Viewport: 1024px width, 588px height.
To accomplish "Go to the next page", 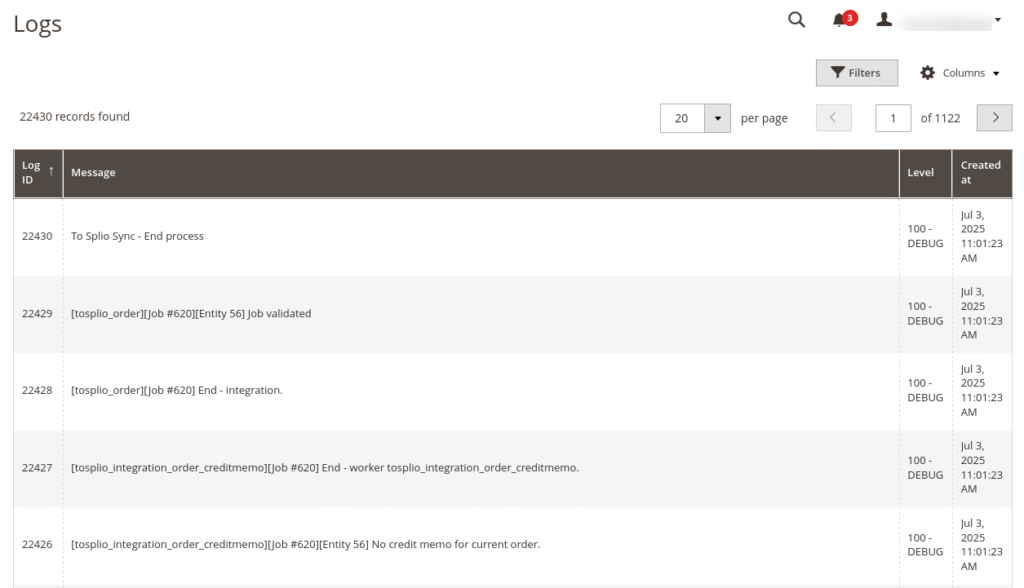I will (x=994, y=118).
